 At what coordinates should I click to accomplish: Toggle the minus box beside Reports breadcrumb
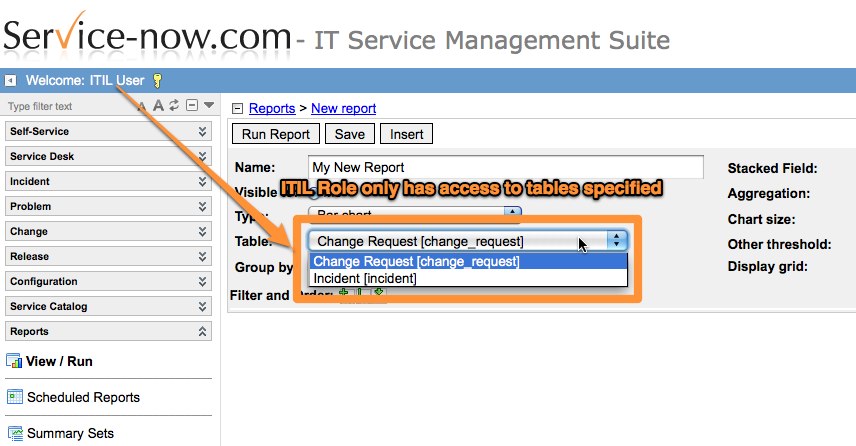pos(238,109)
